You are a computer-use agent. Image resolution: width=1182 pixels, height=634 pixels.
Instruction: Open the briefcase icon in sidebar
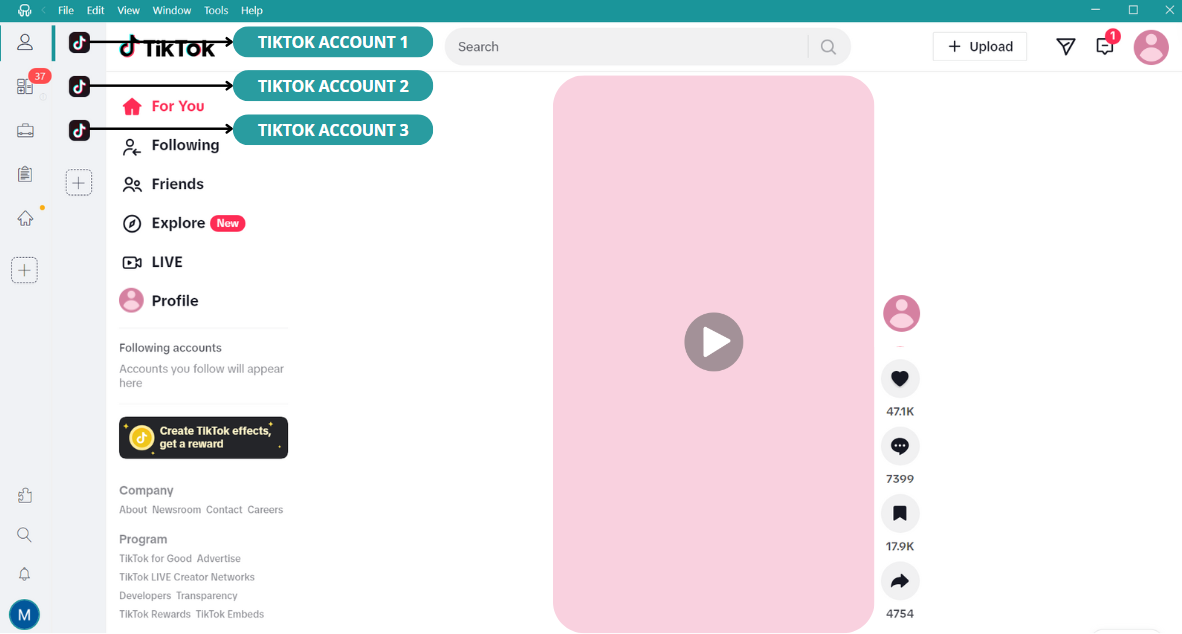[25, 130]
